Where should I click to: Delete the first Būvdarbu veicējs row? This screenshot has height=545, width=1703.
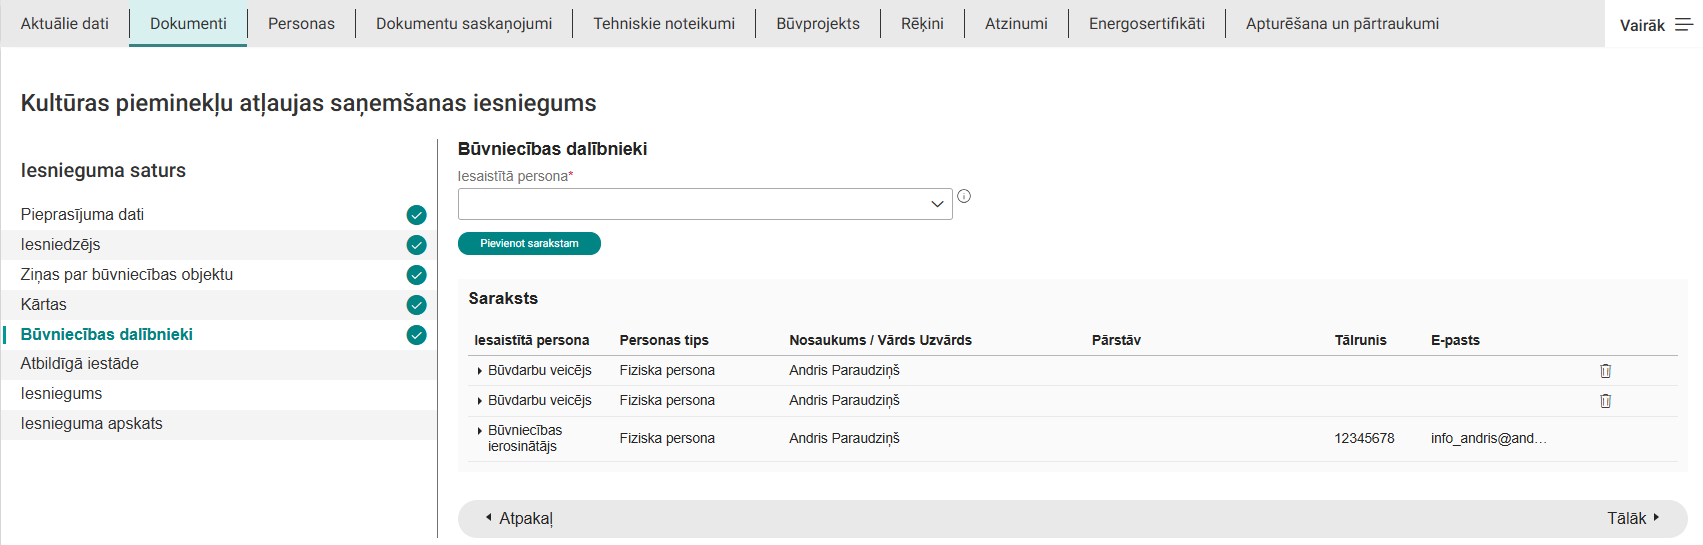[x=1605, y=371]
